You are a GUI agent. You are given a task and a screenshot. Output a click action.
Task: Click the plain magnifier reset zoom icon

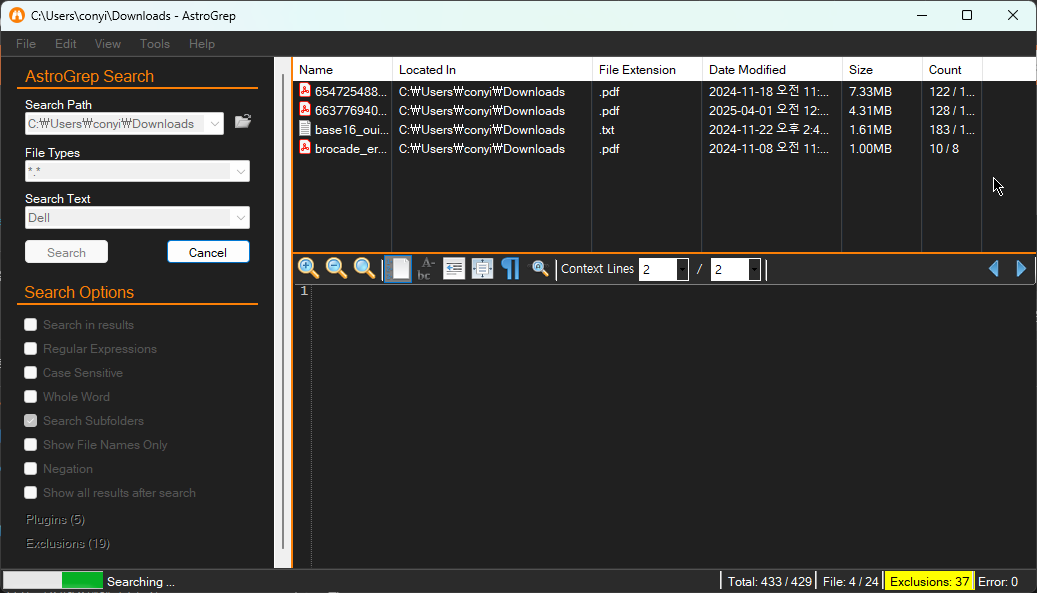(364, 268)
